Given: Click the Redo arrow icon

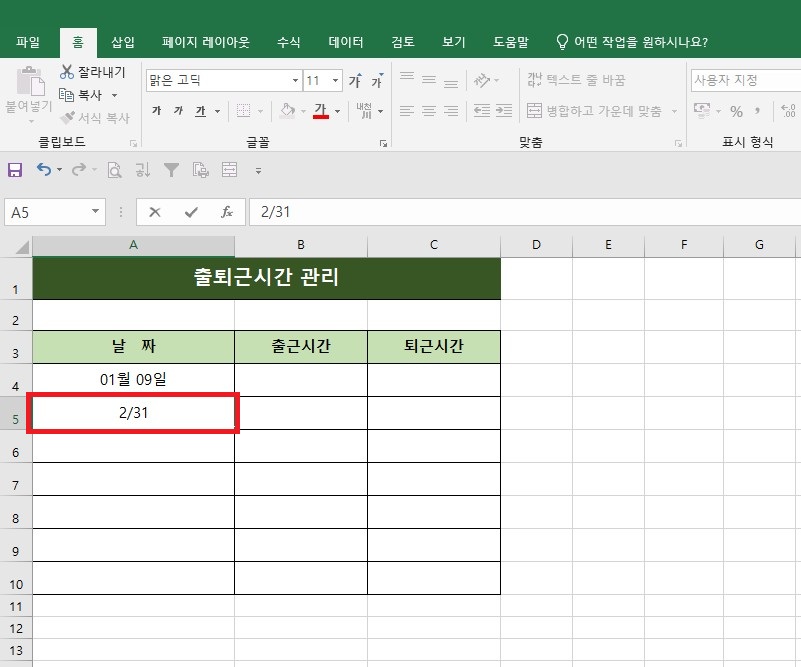Looking at the screenshot, I should point(79,170).
